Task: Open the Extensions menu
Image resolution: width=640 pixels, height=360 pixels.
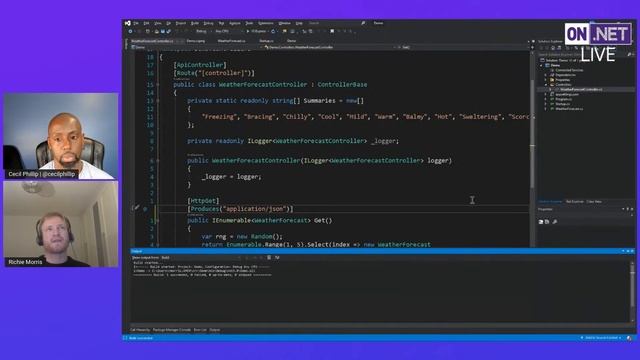Action: (x=265, y=23)
